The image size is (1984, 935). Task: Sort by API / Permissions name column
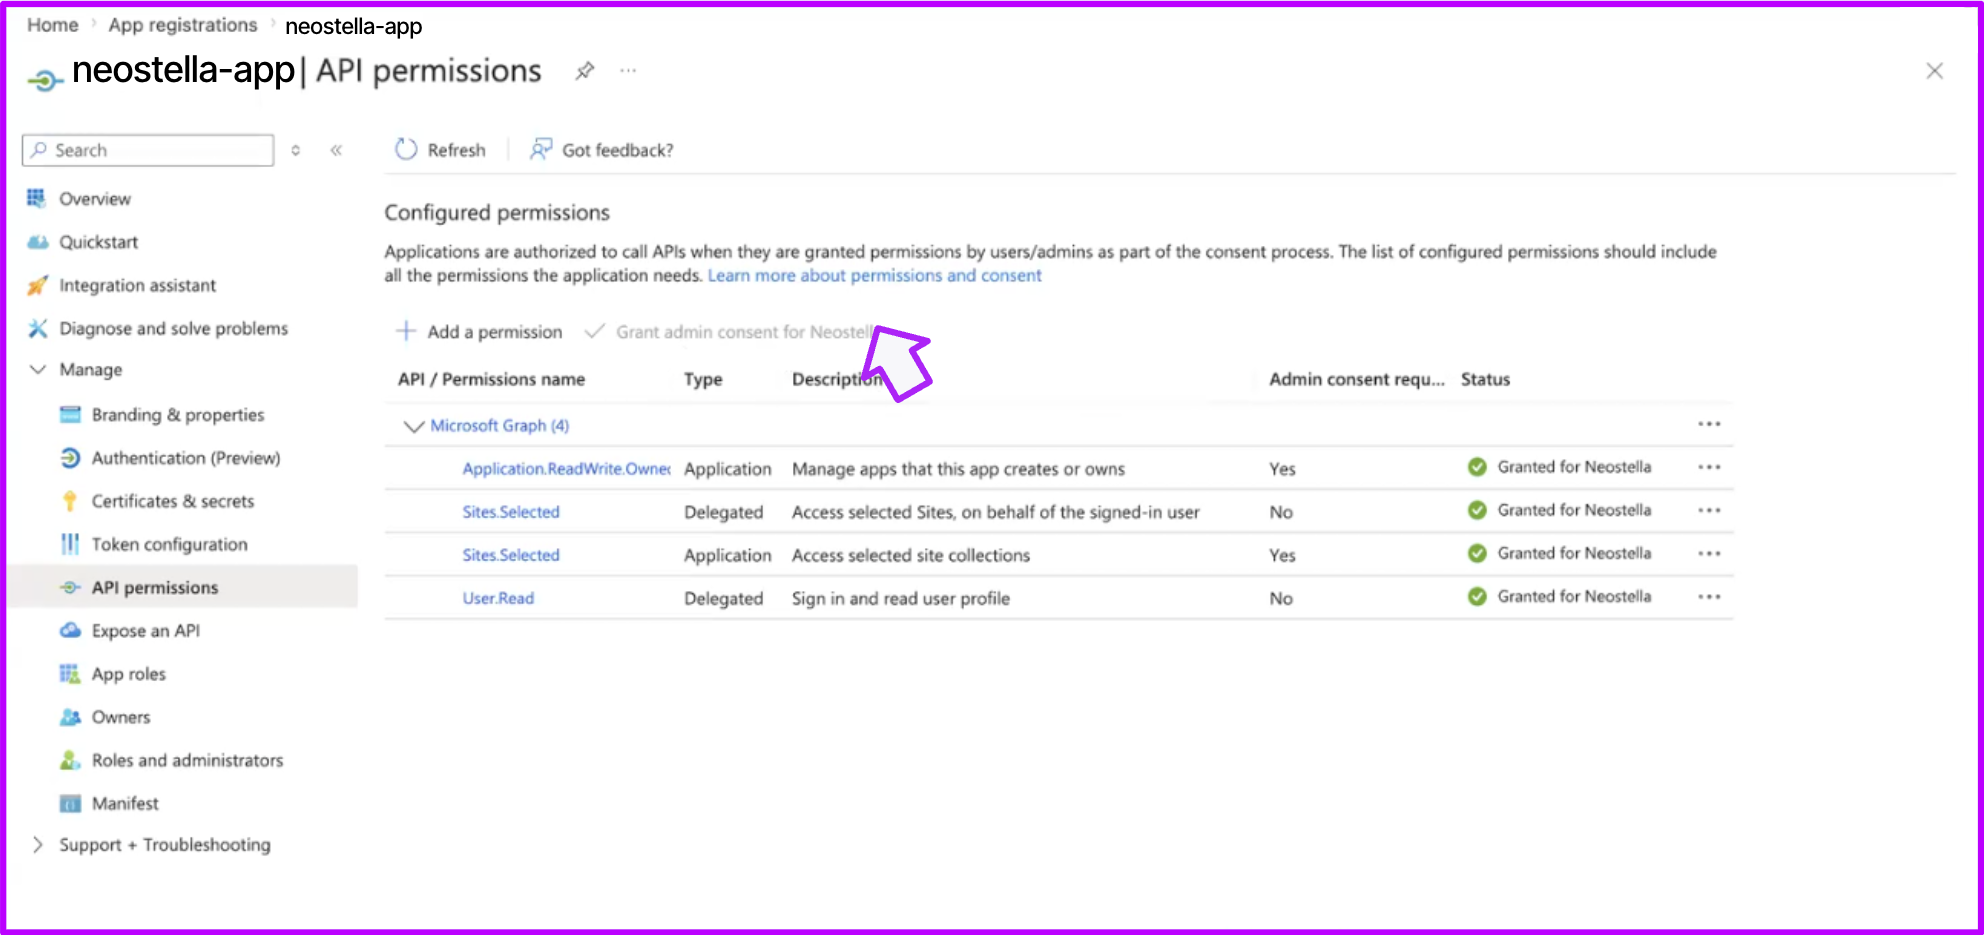click(491, 379)
